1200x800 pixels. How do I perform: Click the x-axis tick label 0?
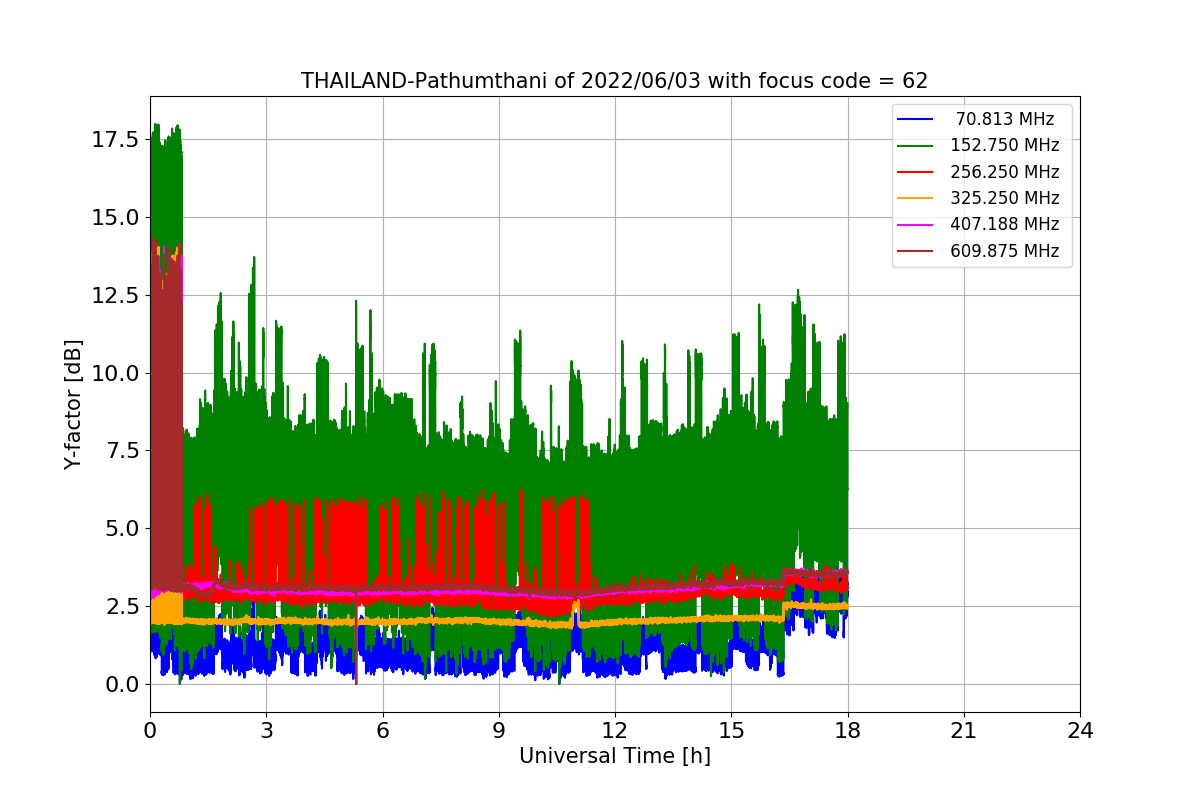pyautogui.click(x=150, y=731)
